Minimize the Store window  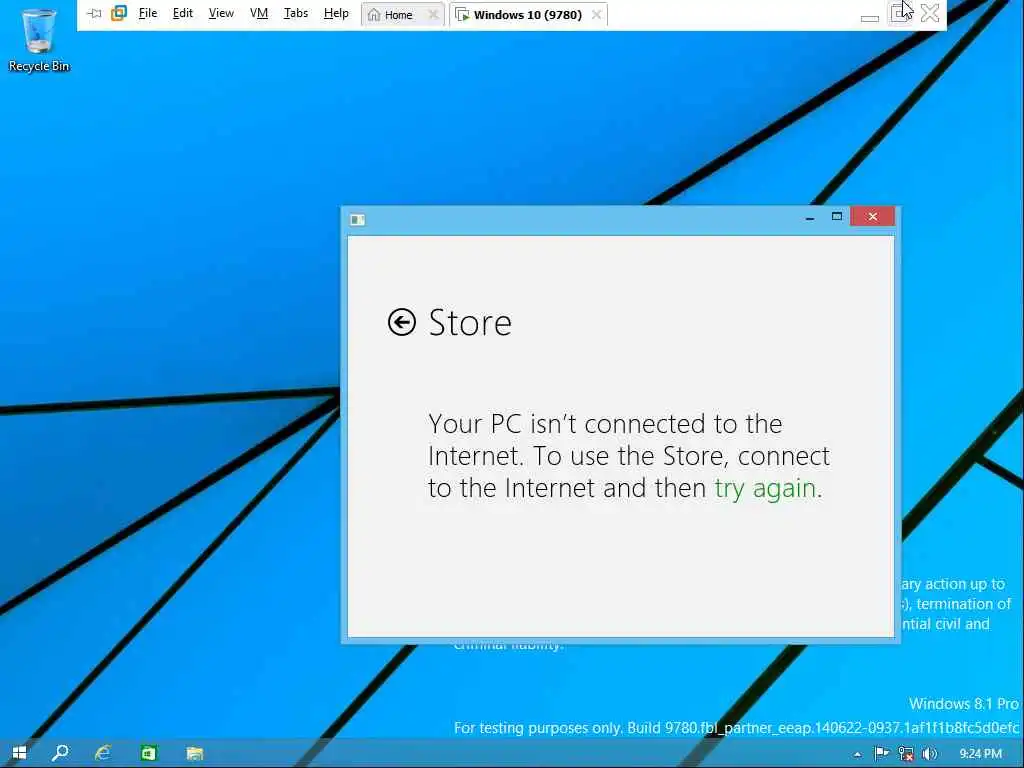point(810,217)
